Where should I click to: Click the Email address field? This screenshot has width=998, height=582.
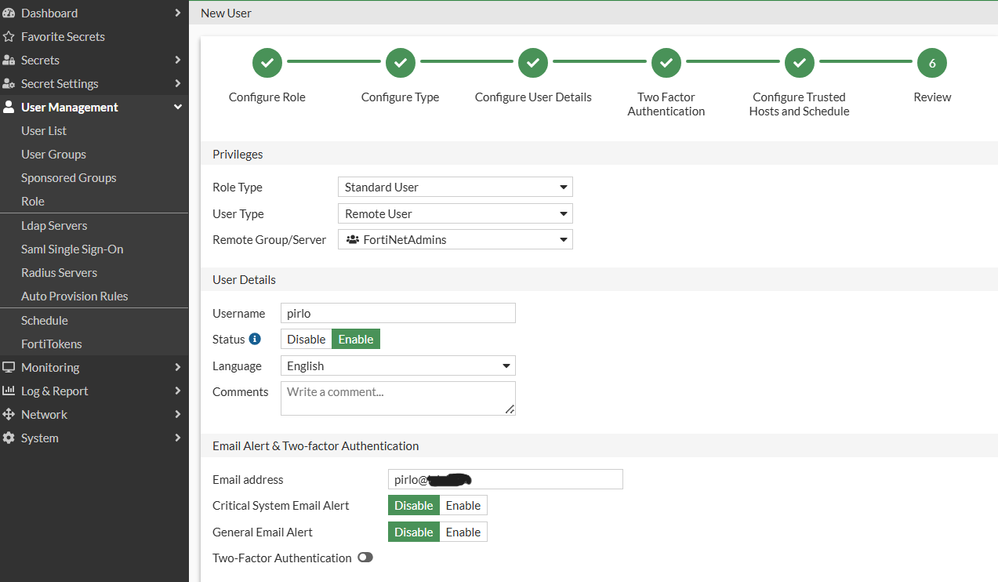(x=505, y=479)
